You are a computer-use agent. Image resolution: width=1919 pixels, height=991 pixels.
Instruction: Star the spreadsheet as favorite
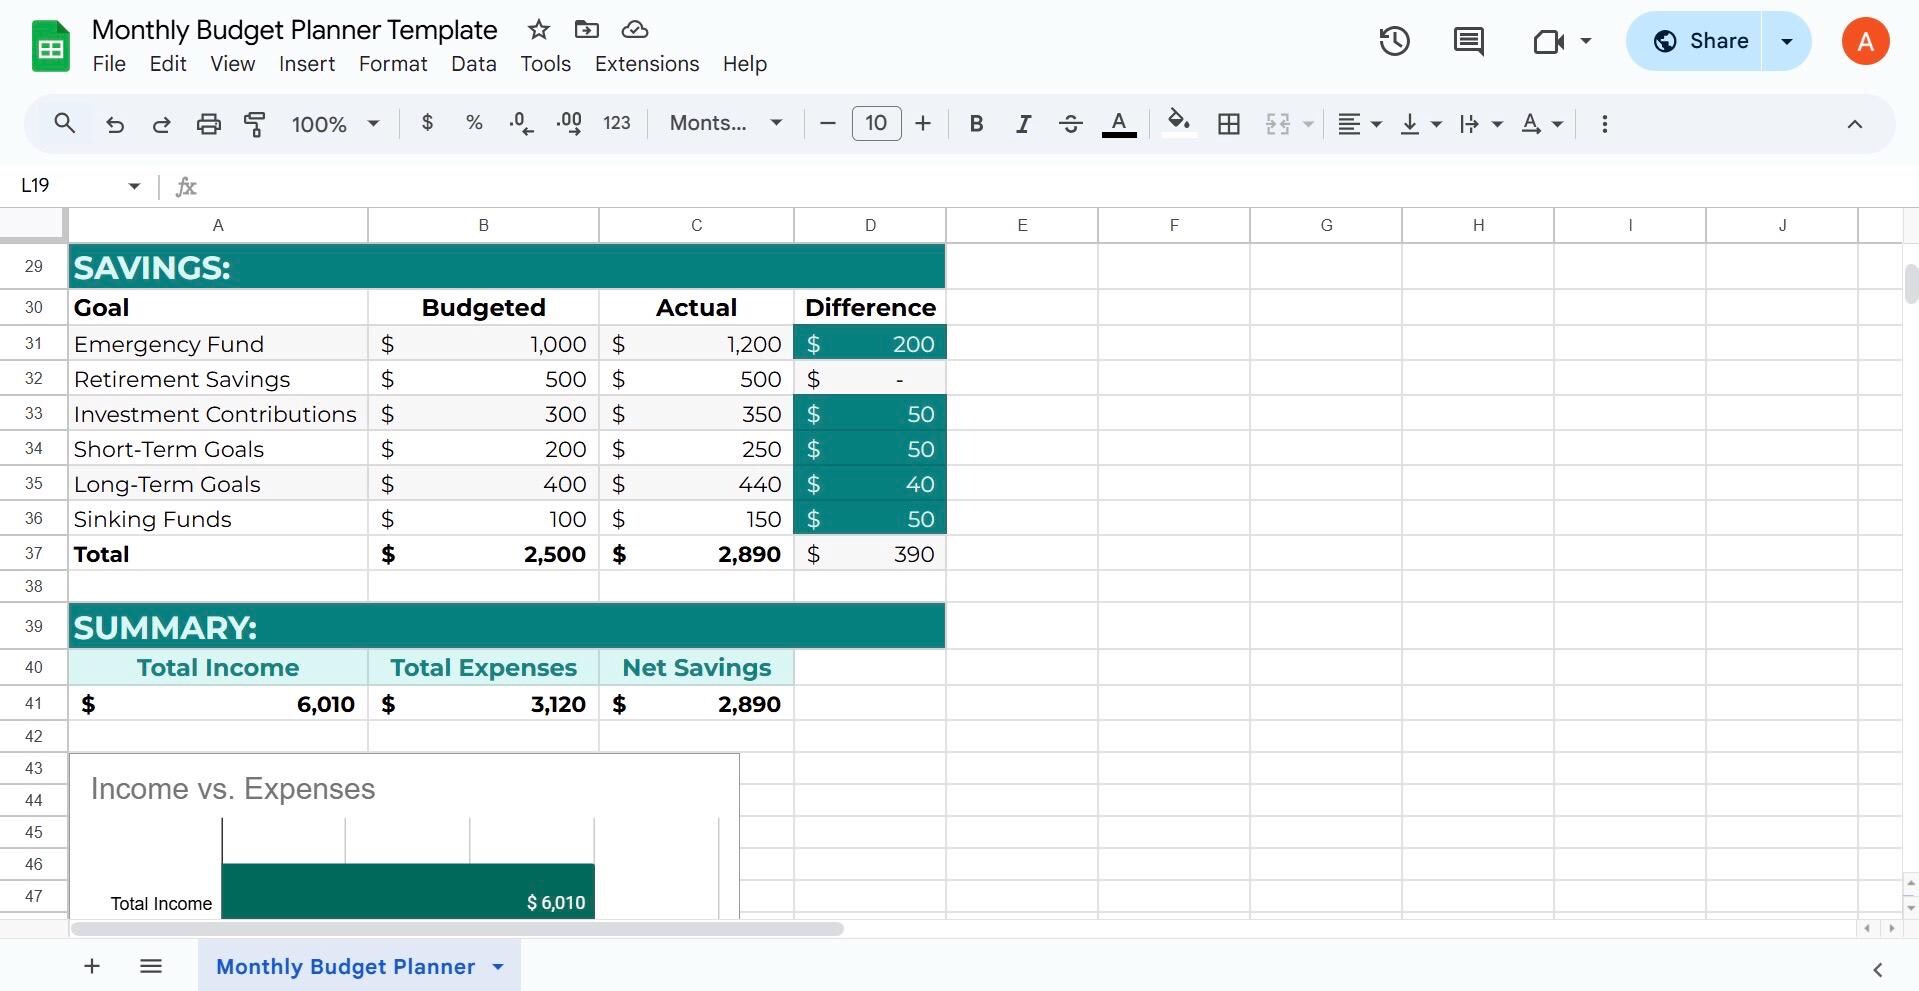point(537,29)
